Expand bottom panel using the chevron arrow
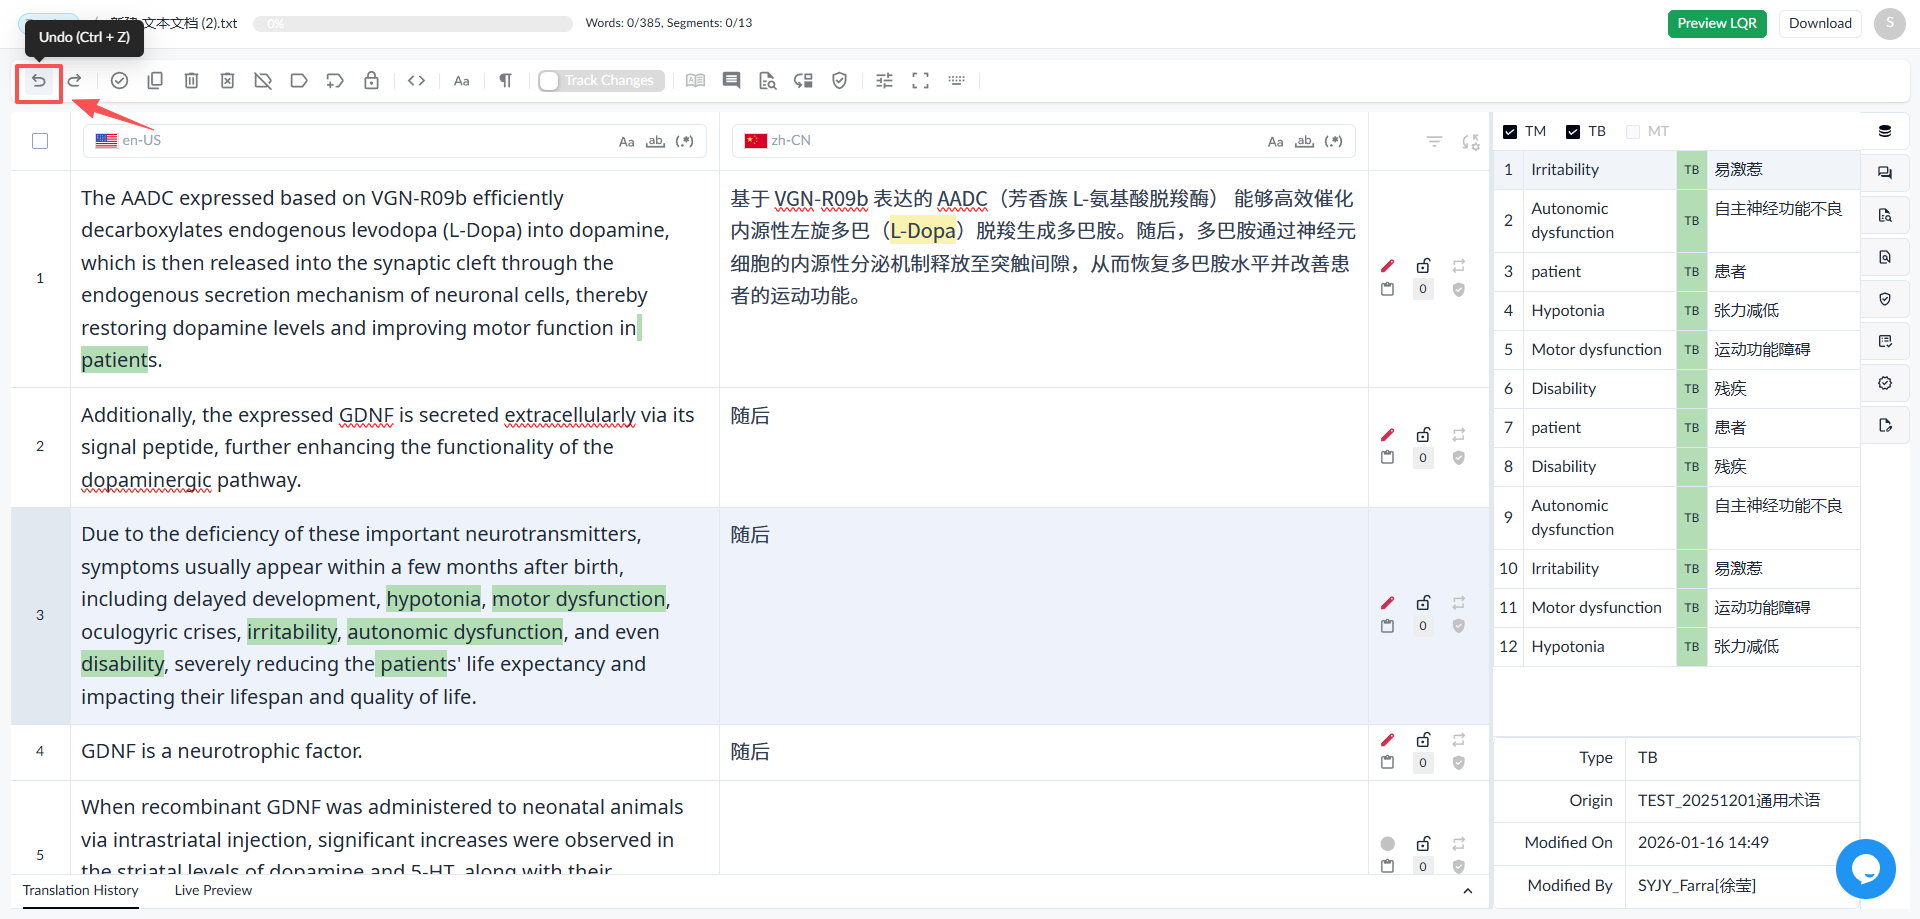The height and width of the screenshot is (919, 1920). 1467,891
